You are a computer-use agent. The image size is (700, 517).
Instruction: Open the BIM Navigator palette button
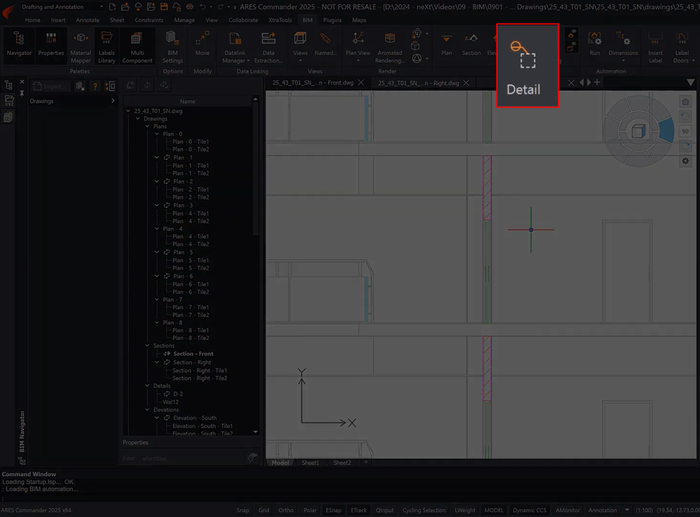(x=19, y=44)
